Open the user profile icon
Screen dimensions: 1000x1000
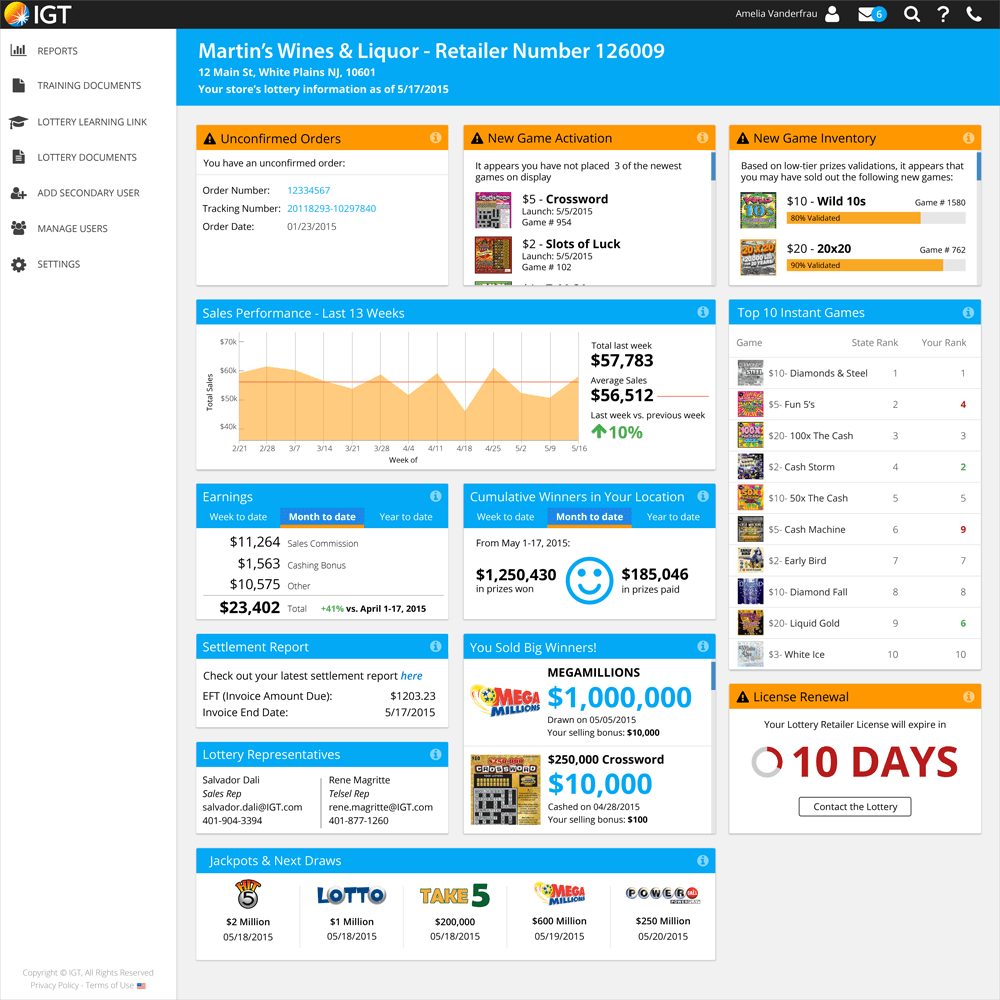[832, 14]
